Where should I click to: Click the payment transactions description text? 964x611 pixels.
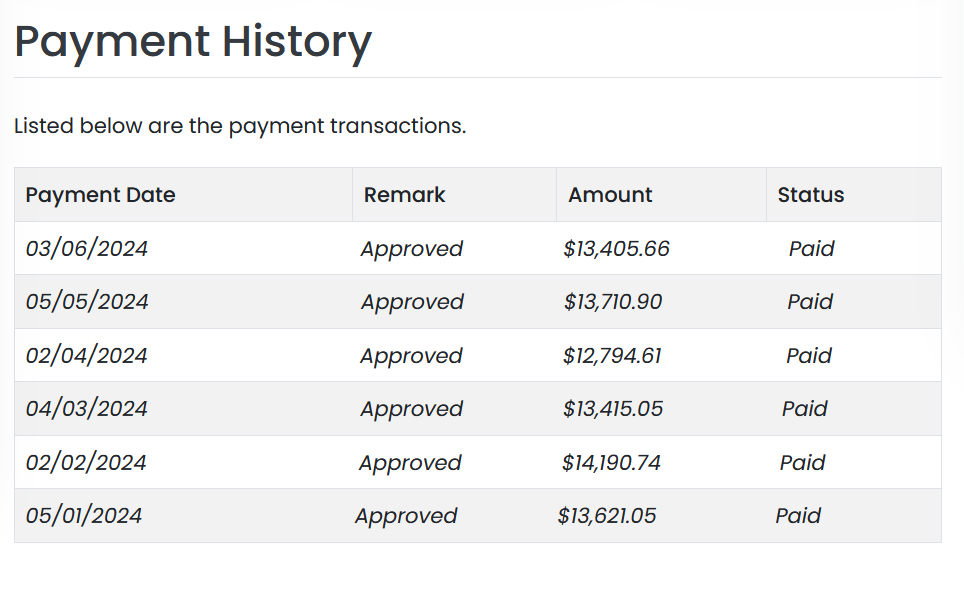click(x=240, y=127)
